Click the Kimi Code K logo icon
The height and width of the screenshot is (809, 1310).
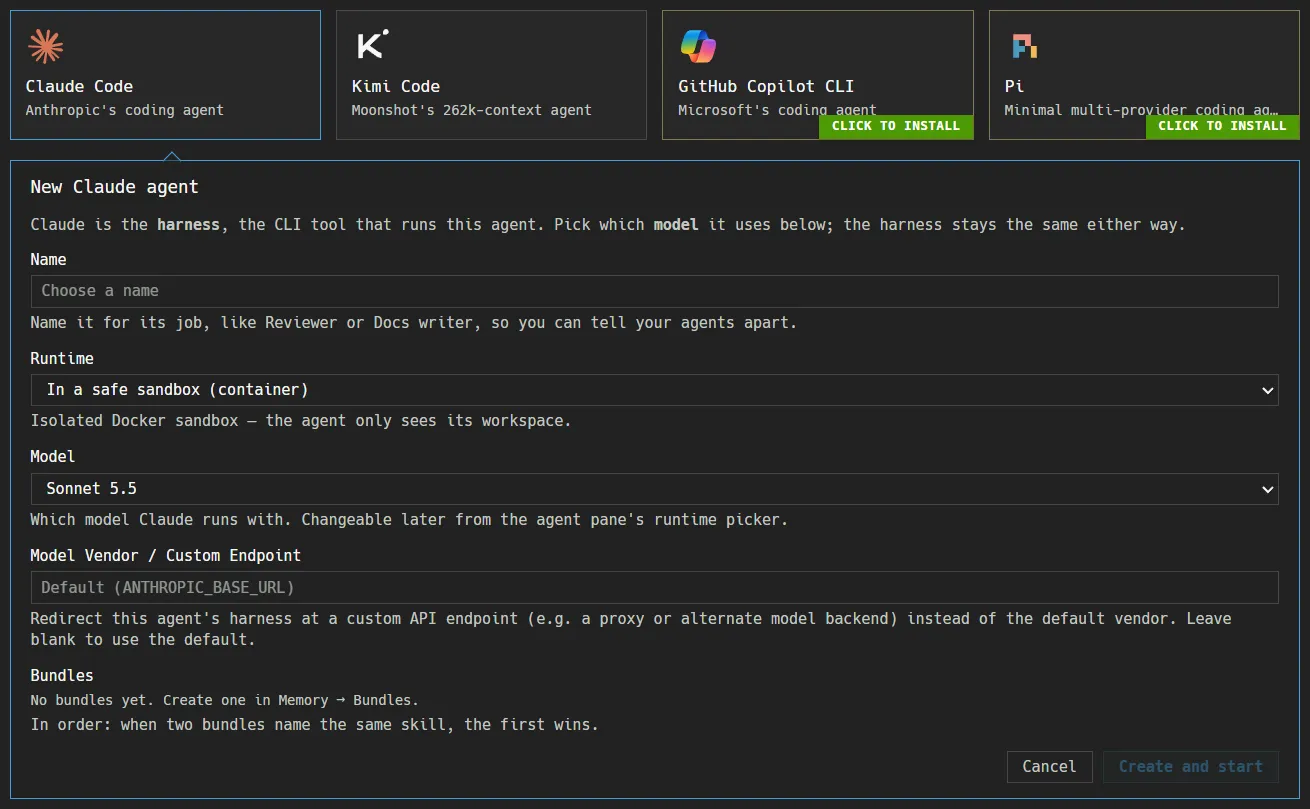point(372,45)
